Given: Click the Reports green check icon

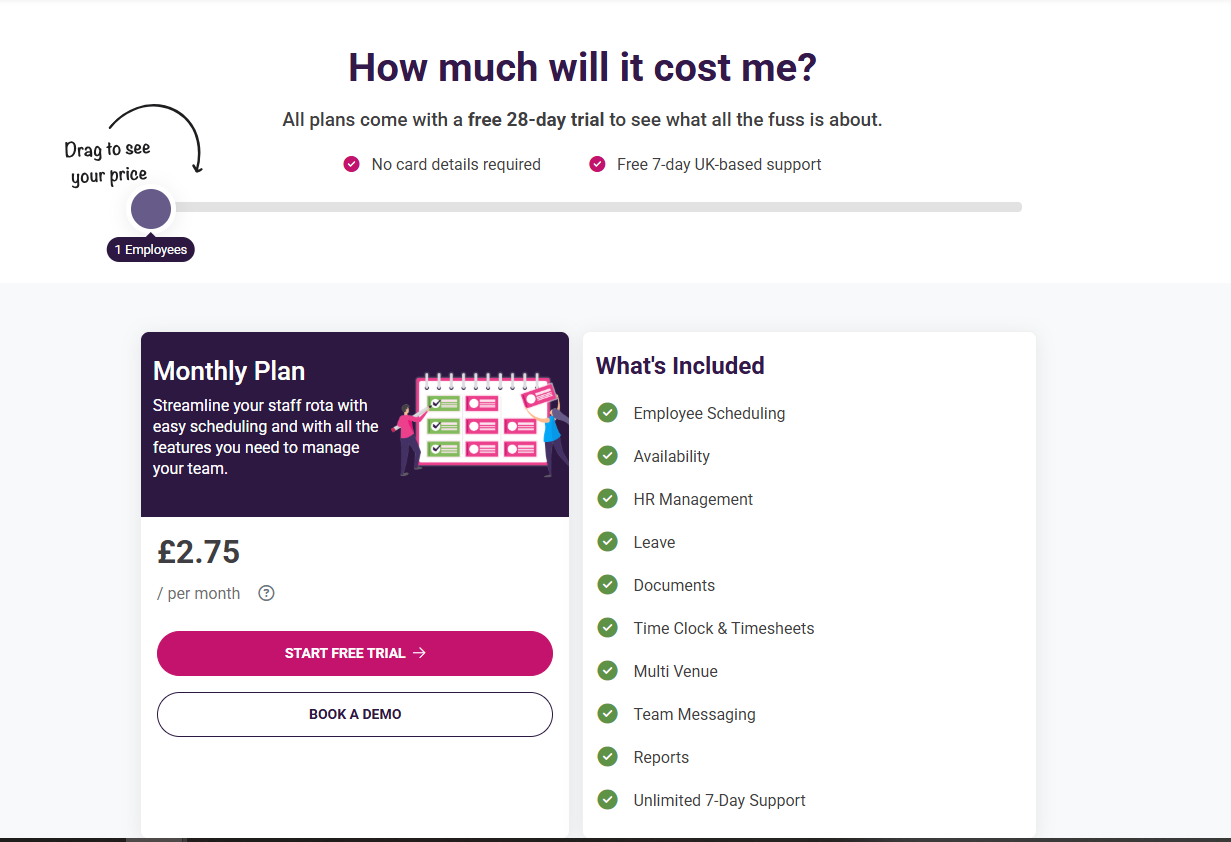Looking at the screenshot, I should (607, 757).
